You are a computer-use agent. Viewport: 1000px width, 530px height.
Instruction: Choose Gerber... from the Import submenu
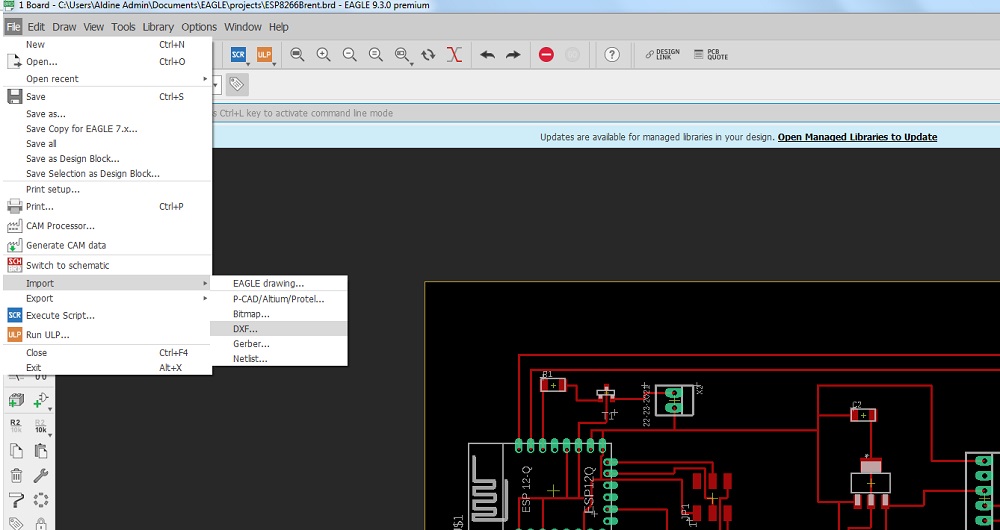click(279, 344)
